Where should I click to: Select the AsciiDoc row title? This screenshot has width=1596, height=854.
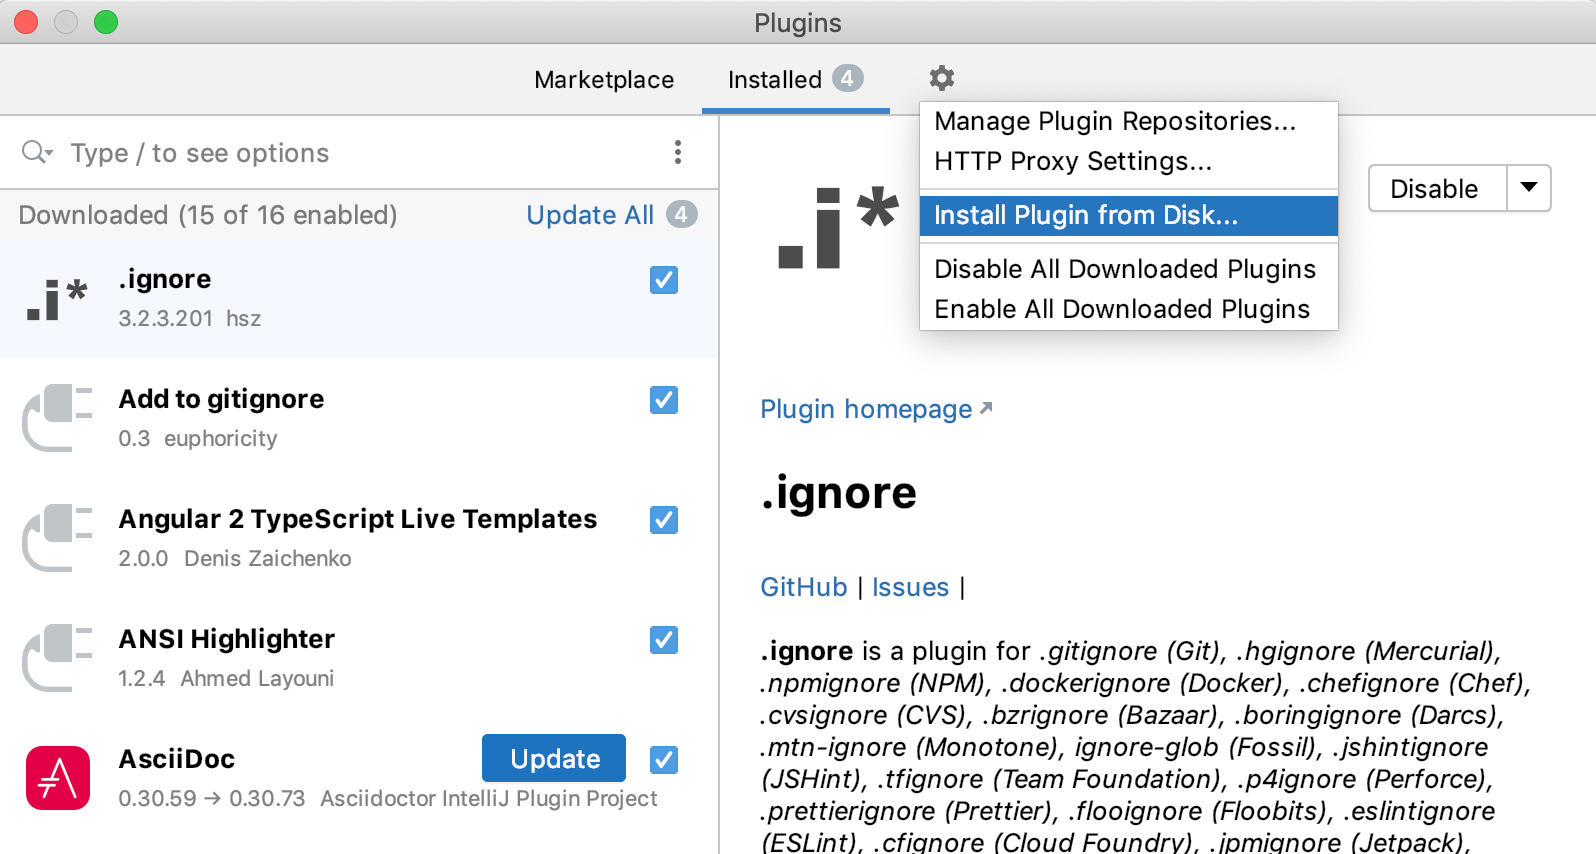[177, 759]
